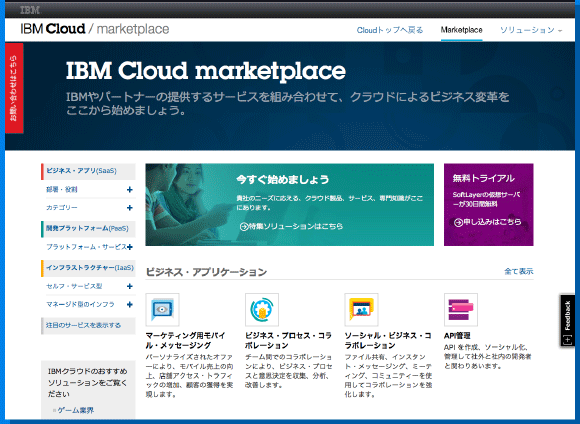
Task: Follow the 特集ソリューションはこちら link
Action: (x=296, y=226)
